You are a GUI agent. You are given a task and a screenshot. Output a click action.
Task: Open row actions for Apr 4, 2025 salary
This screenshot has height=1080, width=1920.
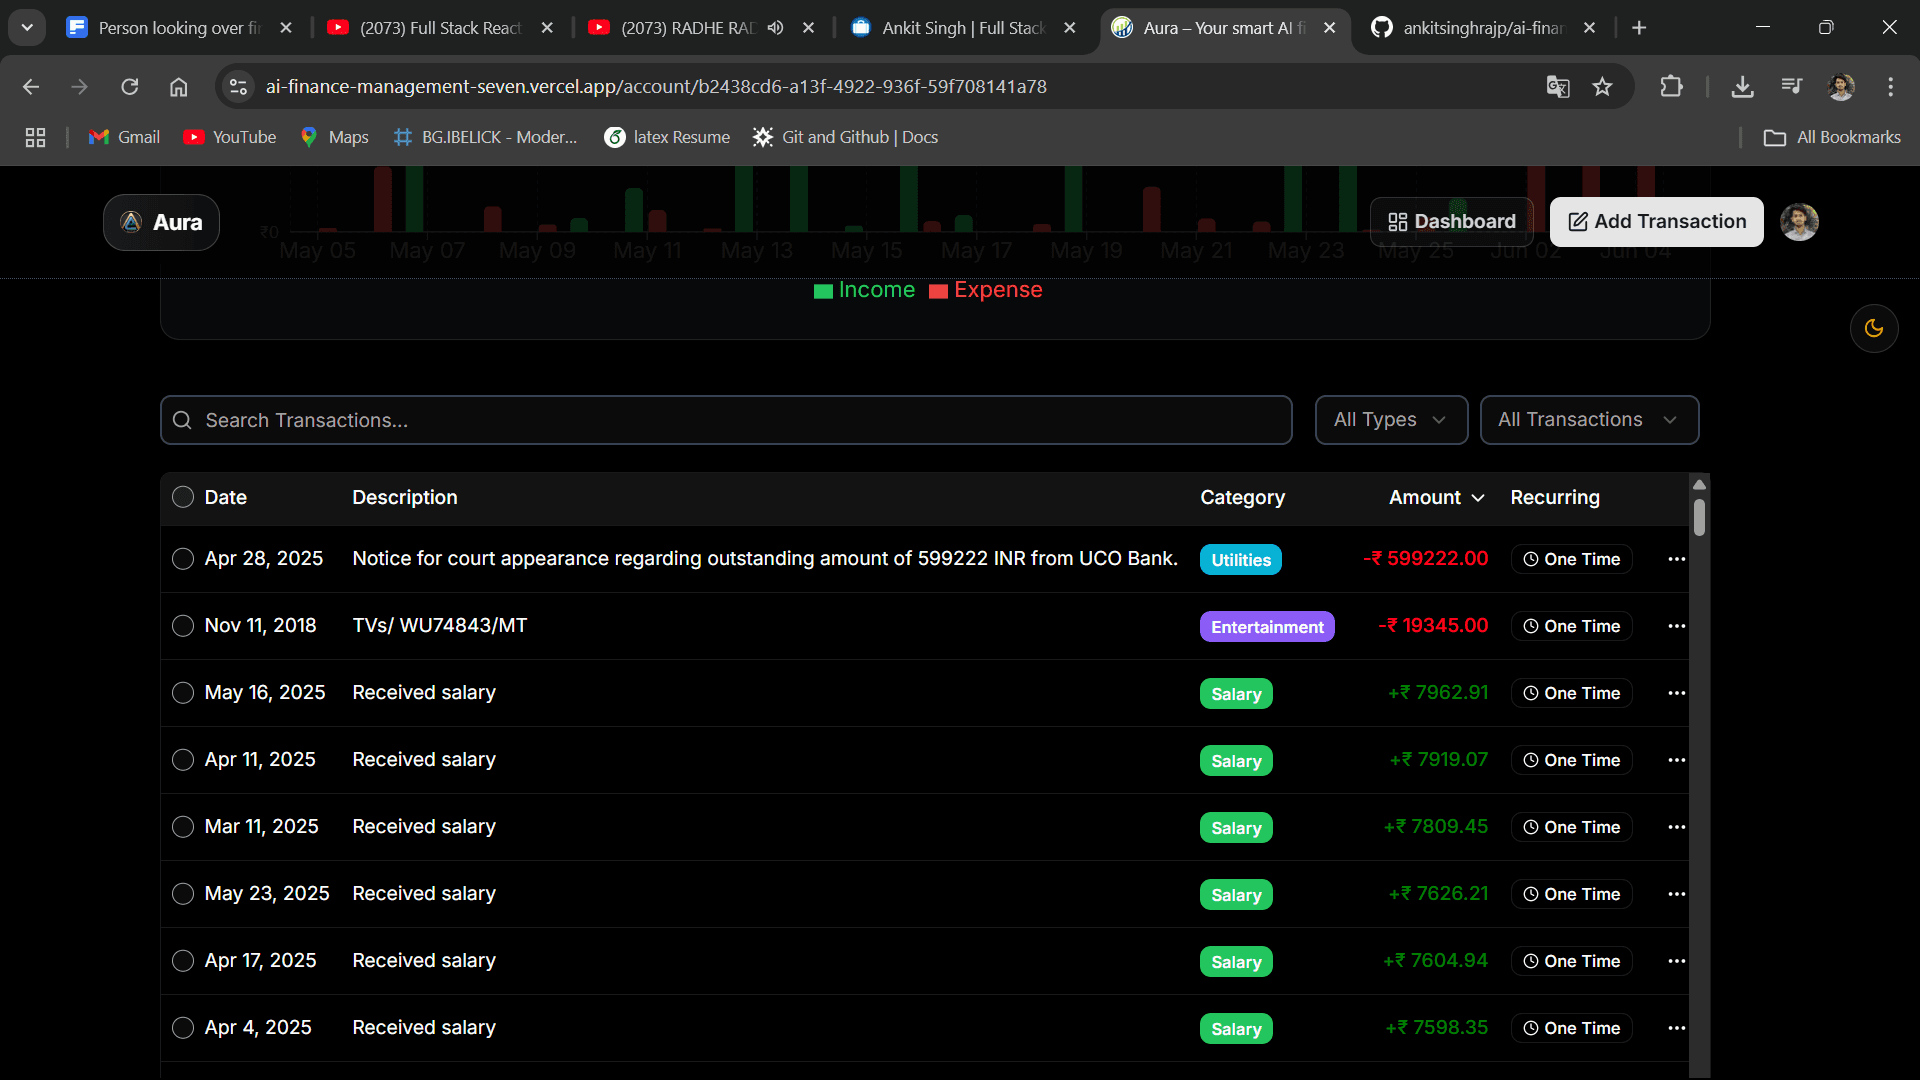(1677, 1028)
